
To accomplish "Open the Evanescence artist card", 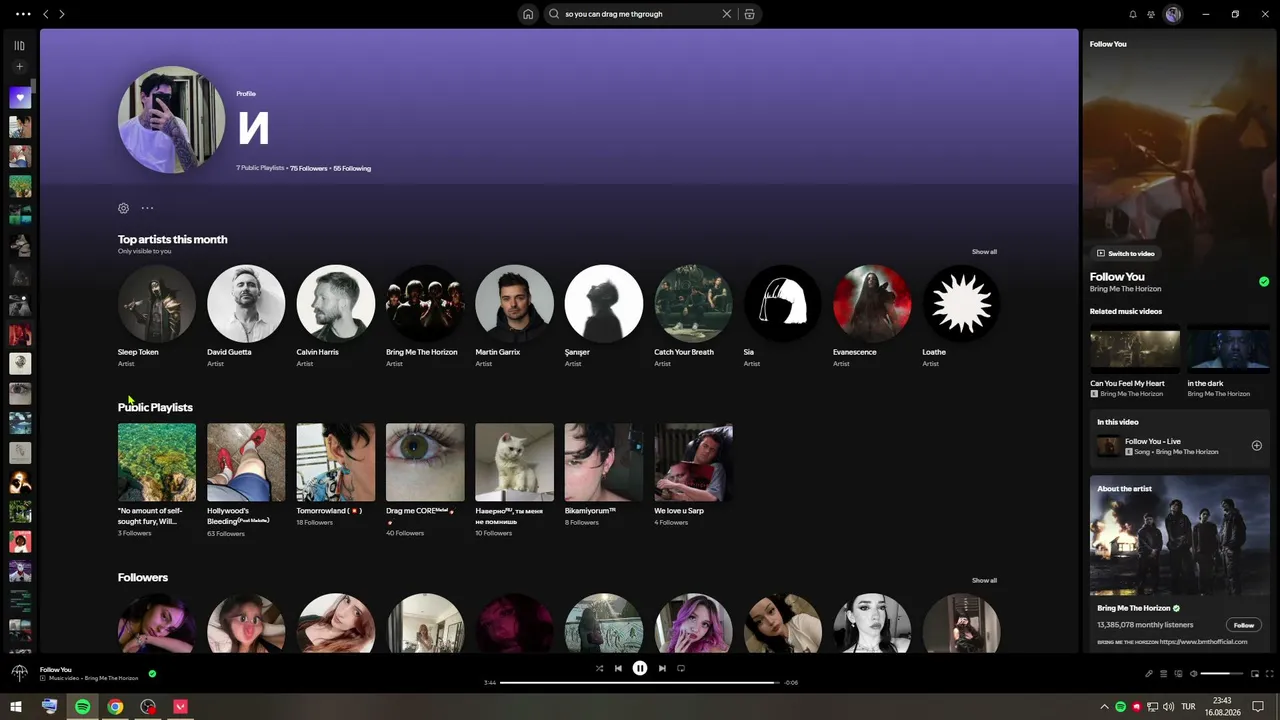I will (872, 317).
